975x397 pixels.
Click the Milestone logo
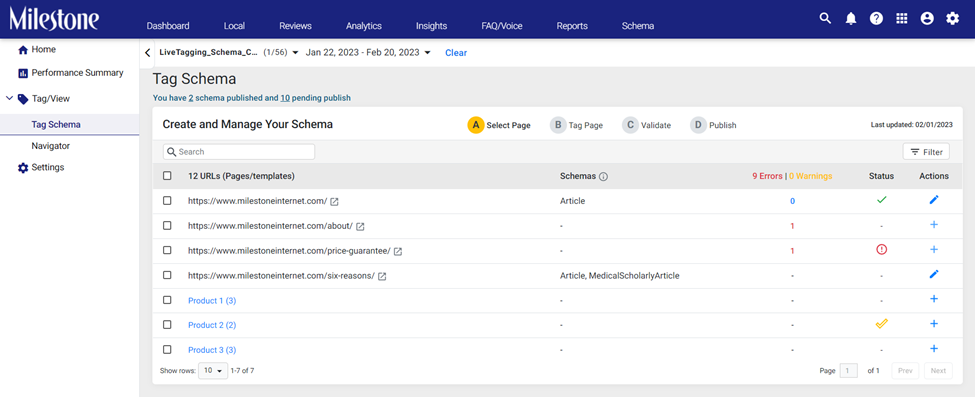[x=53, y=19]
